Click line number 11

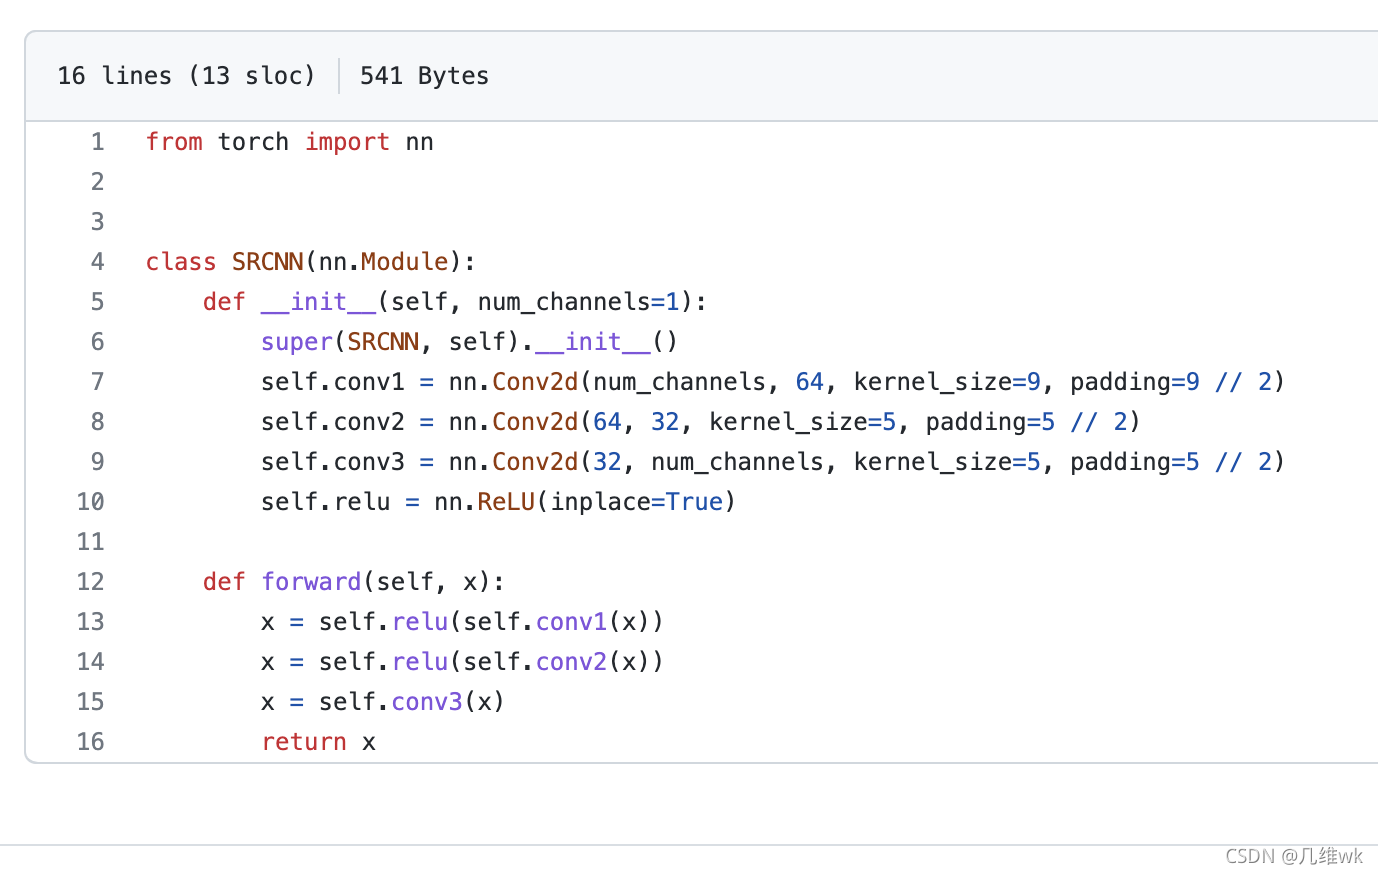[x=90, y=542]
